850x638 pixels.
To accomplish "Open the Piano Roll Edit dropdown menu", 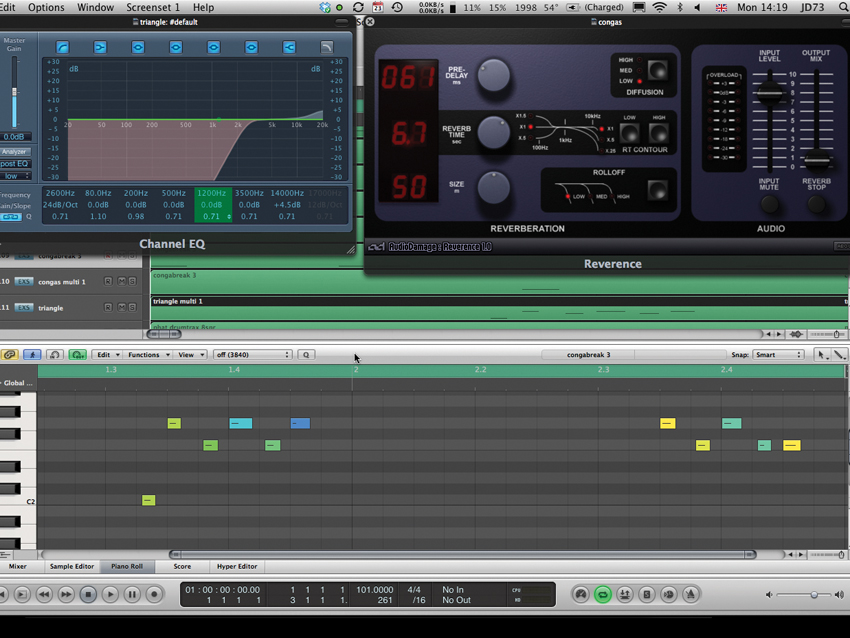I will click(108, 355).
